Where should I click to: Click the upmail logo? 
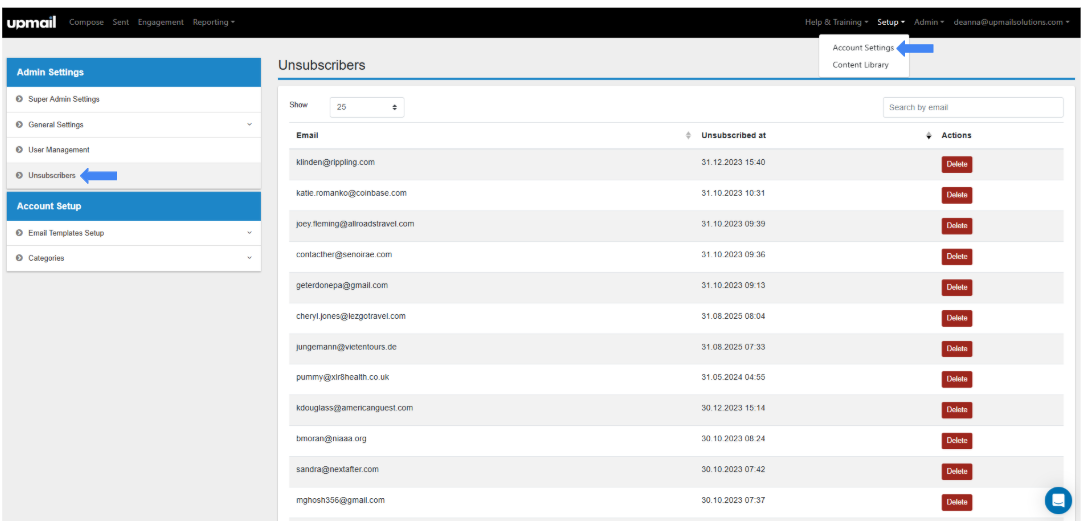[32, 23]
